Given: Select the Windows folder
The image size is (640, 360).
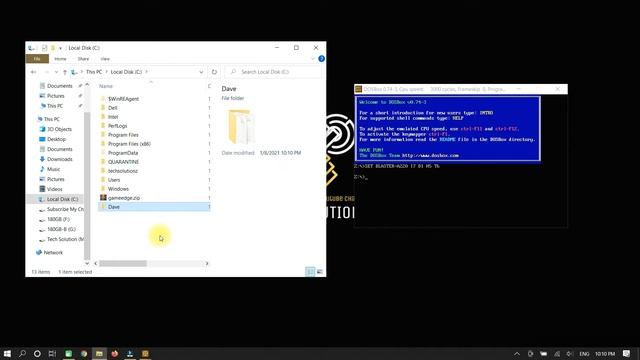Looking at the screenshot, I should click(x=118, y=189).
